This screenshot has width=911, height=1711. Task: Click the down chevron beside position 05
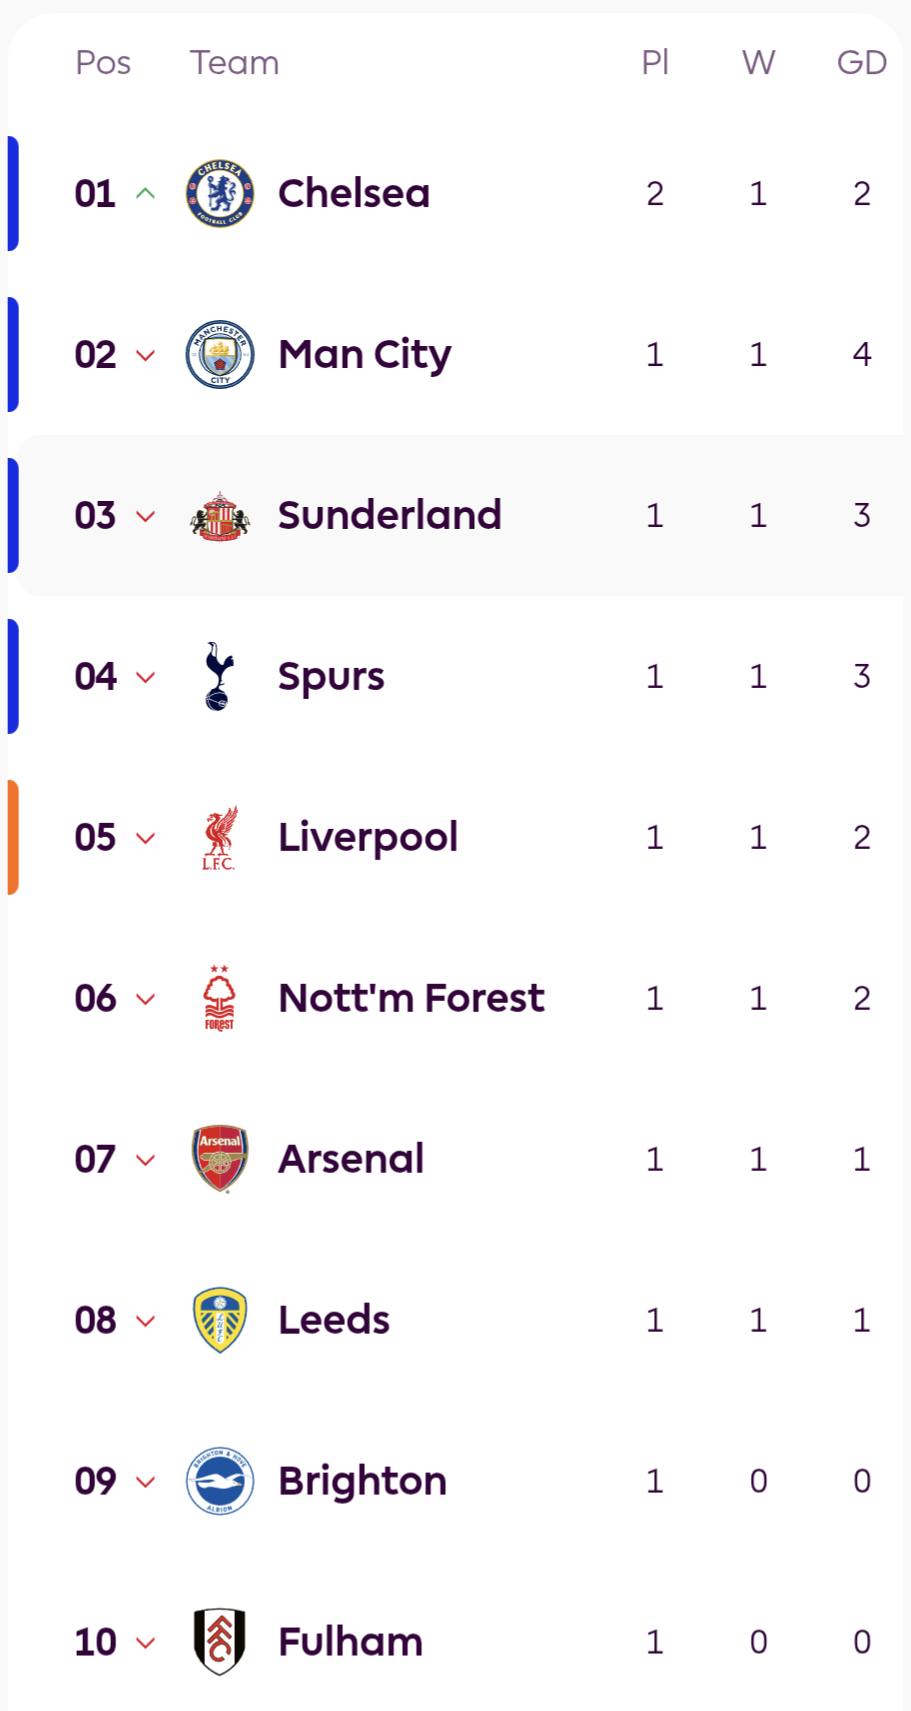(146, 838)
